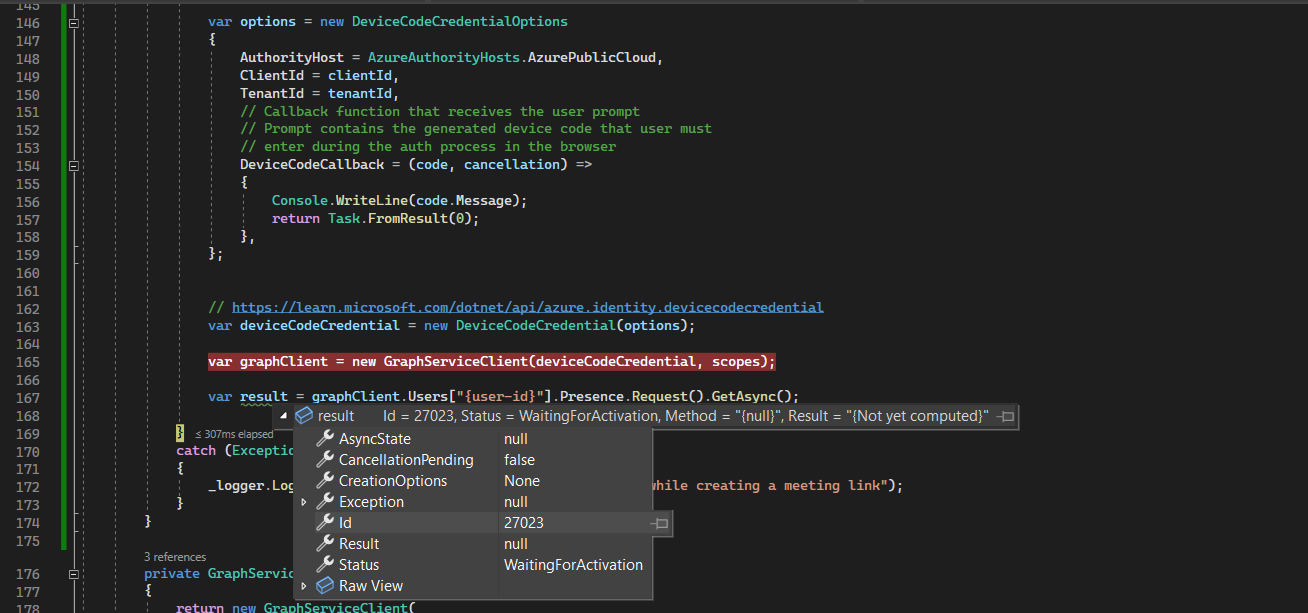
Task: Click the wrench icon beside CancellationPending
Action: click(325, 459)
